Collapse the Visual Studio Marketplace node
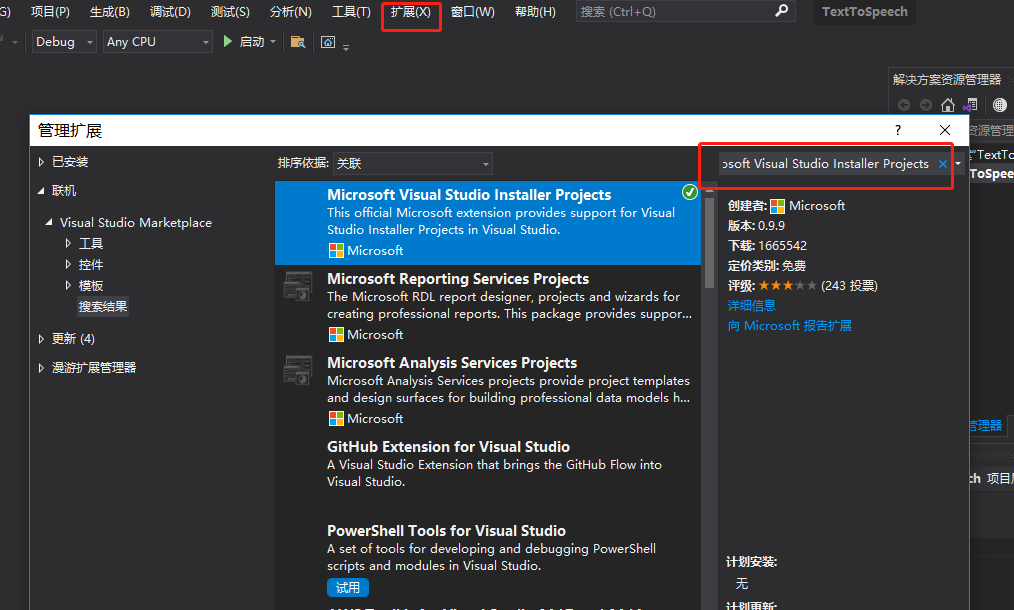Image resolution: width=1014 pixels, height=610 pixels. click(49, 222)
